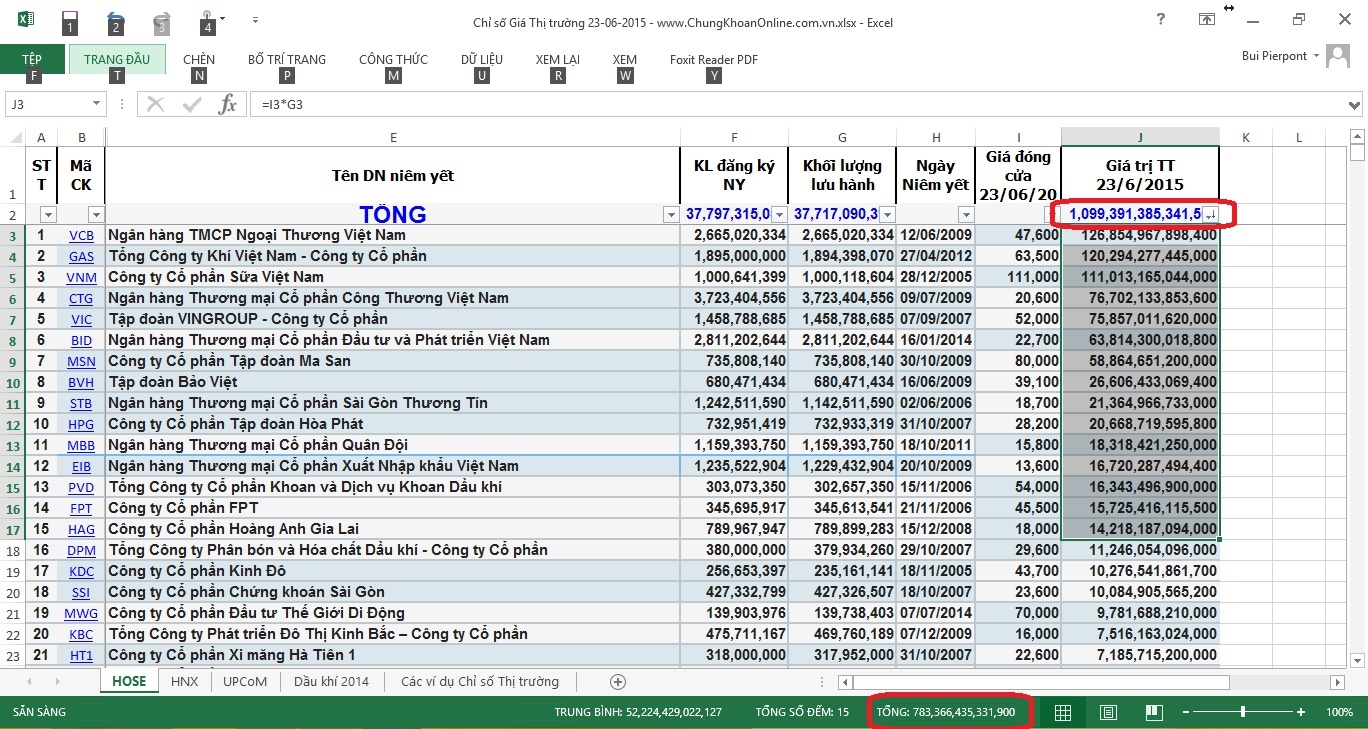Screen dimensions: 1368x729
Task: Select the Tập đoàn Bảo Việt cell
Action: tap(393, 382)
